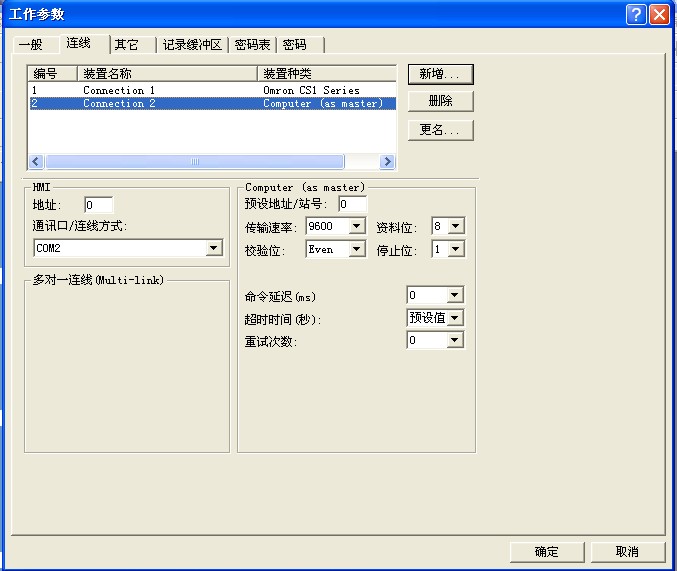Expand the 资料位 dropdown
The height and width of the screenshot is (571, 677).
pyautogui.click(x=455, y=227)
